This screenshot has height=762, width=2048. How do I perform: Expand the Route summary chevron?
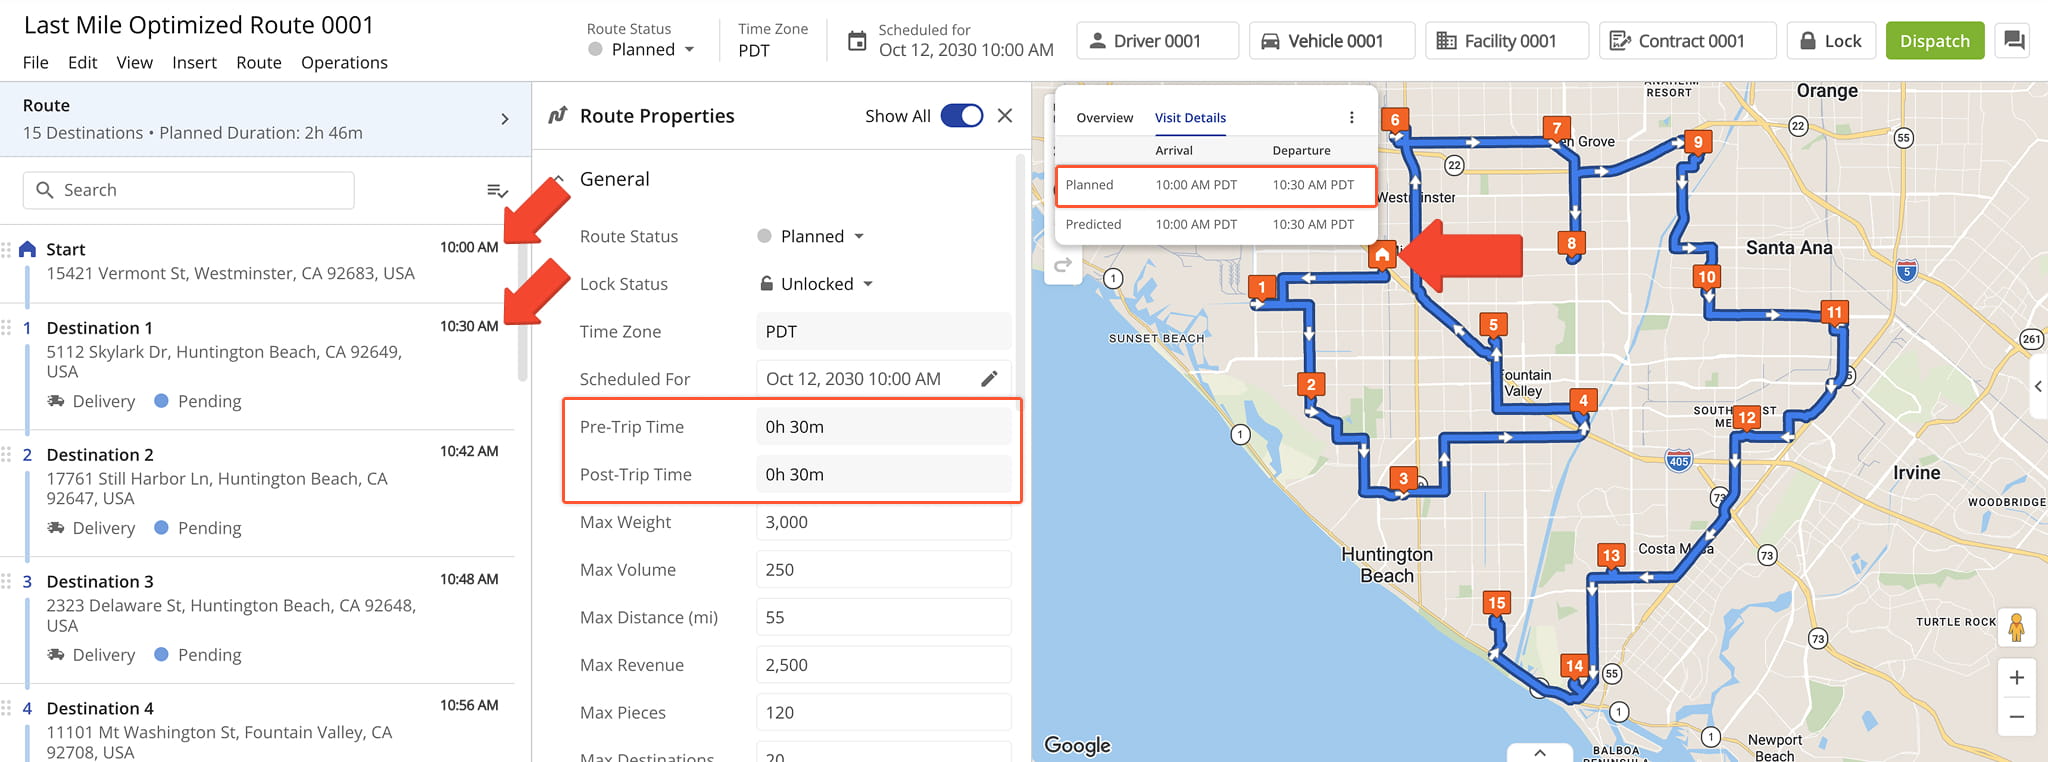click(504, 119)
